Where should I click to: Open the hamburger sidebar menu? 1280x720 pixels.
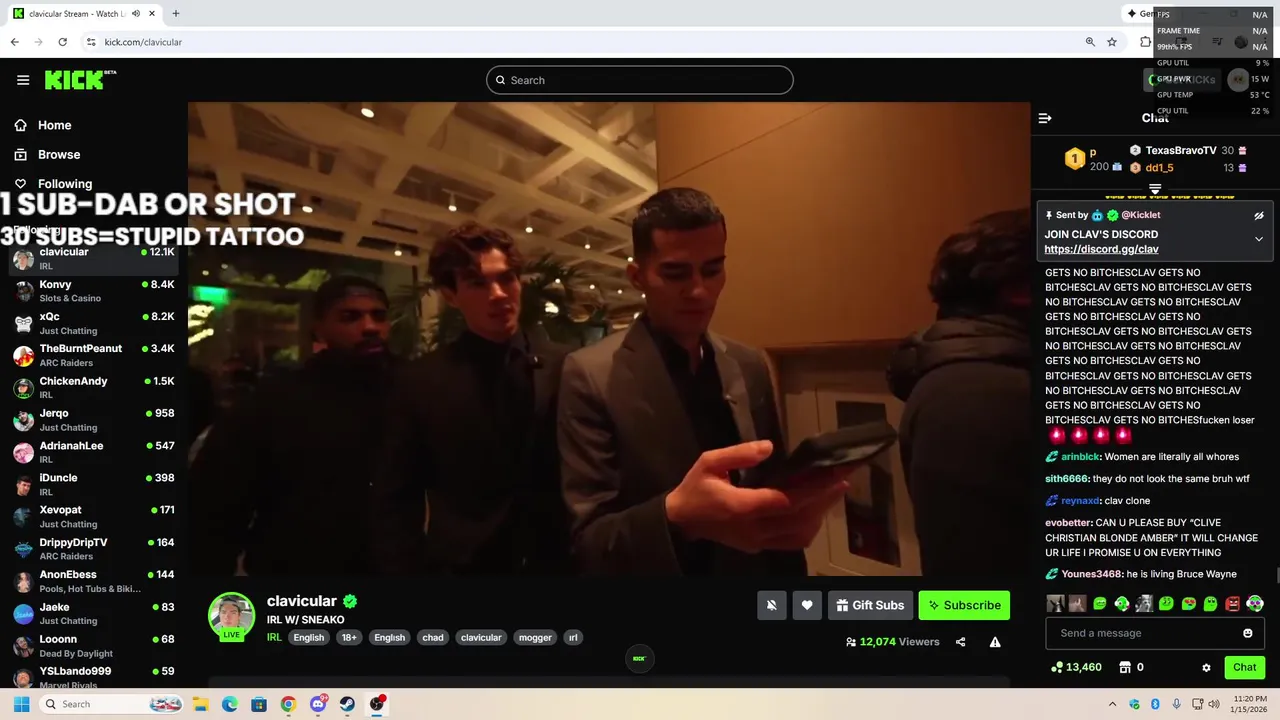pos(23,80)
